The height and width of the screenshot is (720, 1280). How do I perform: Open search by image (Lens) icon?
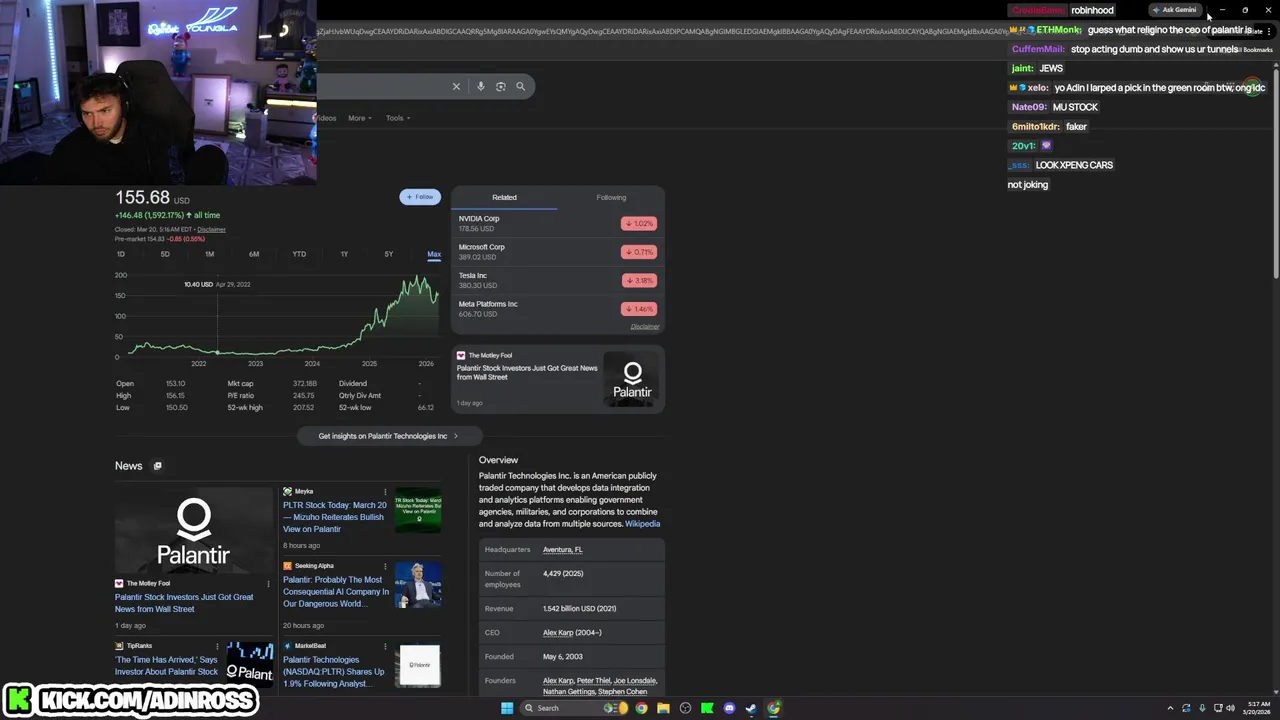pos(501,86)
